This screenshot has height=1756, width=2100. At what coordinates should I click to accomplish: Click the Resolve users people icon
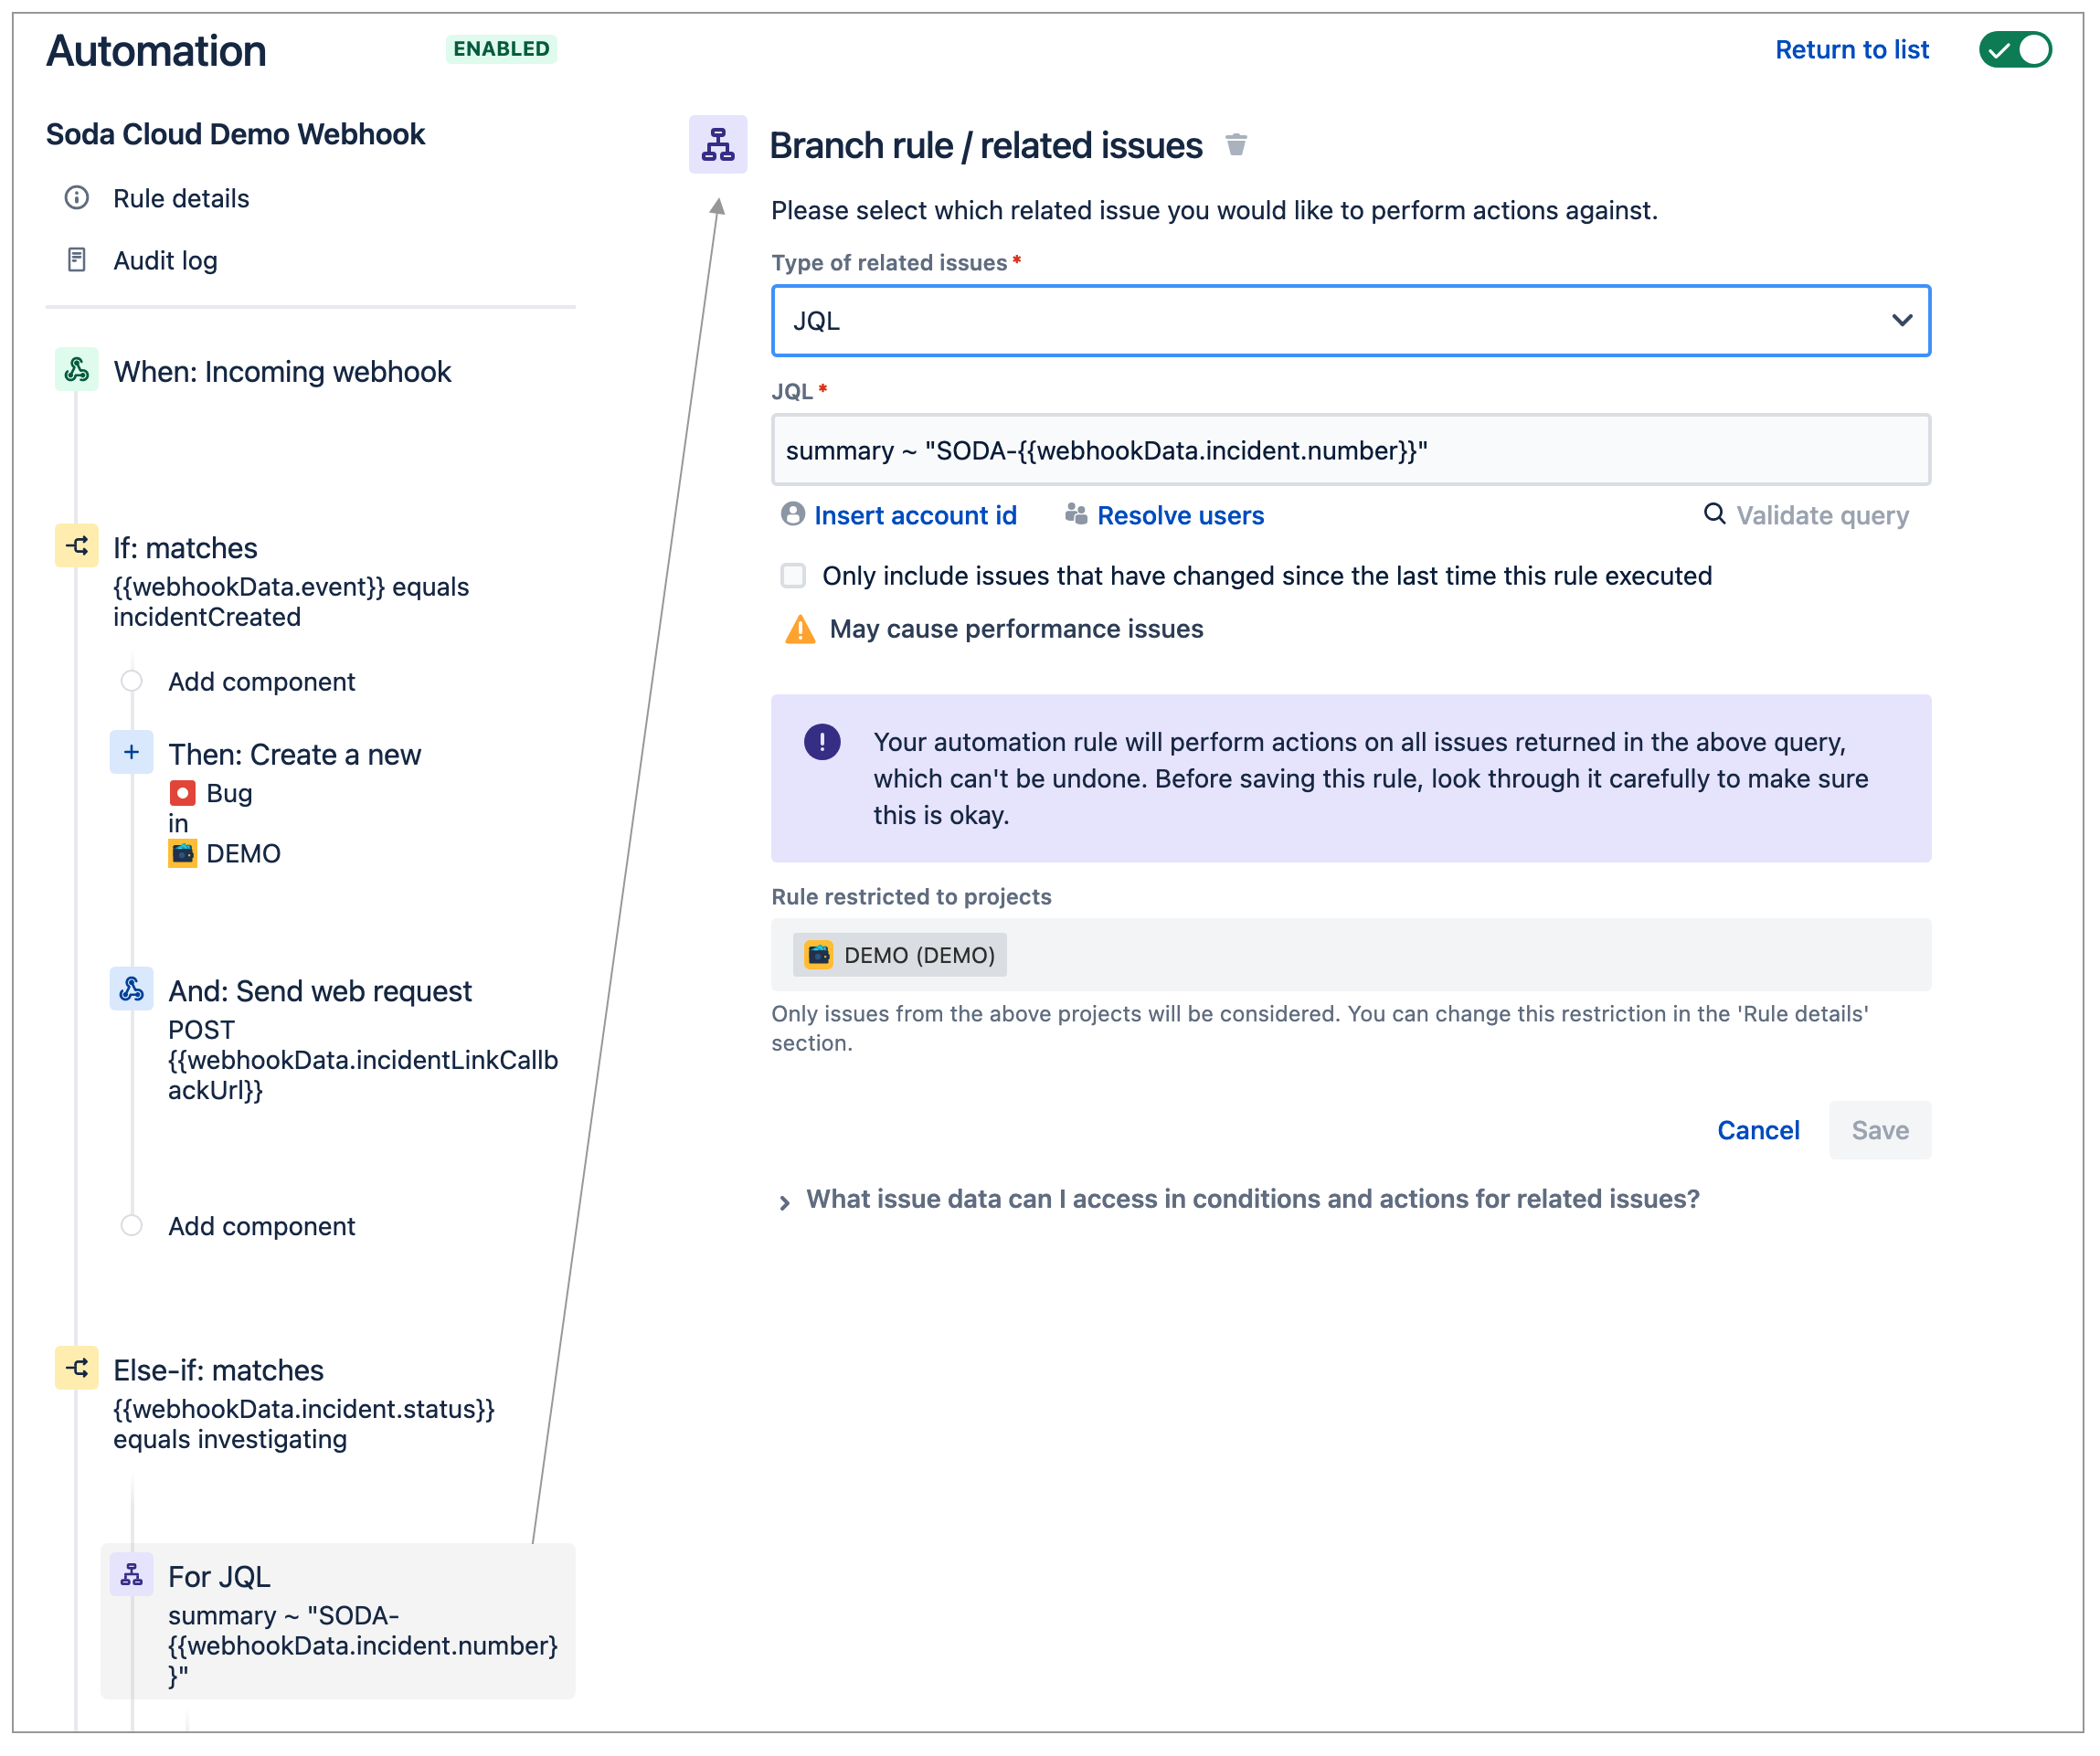(x=1076, y=514)
